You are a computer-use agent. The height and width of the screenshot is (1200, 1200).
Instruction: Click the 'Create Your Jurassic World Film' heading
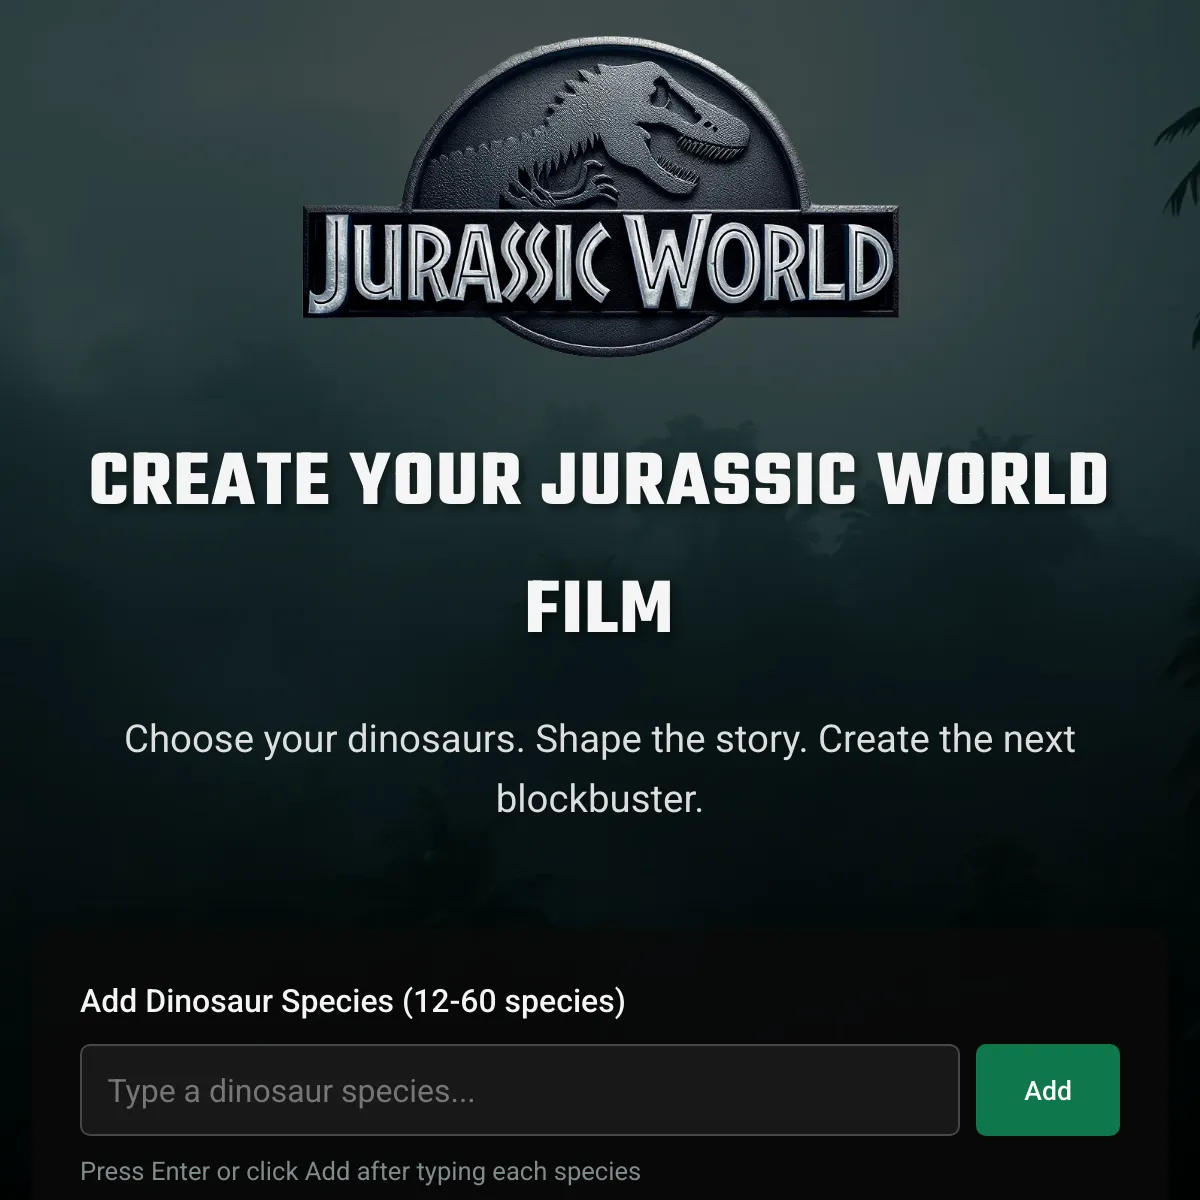pos(600,544)
